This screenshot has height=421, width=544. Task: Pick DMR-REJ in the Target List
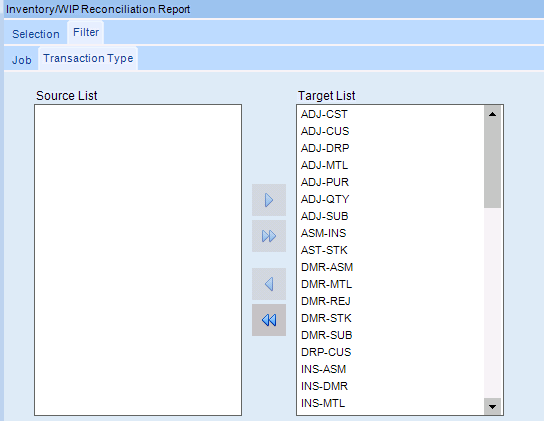[x=390, y=301]
